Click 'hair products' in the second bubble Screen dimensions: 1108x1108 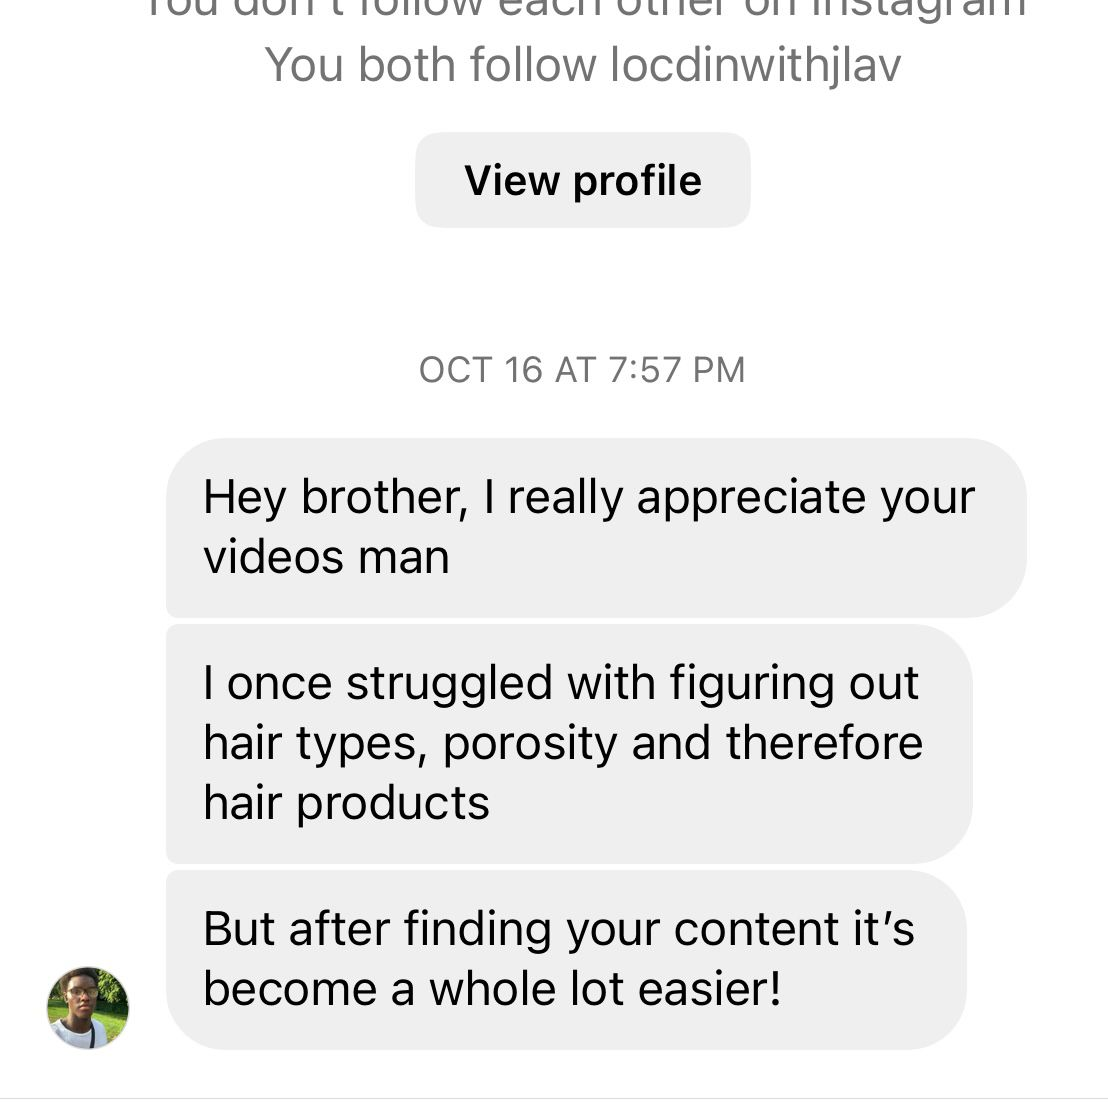tap(346, 803)
